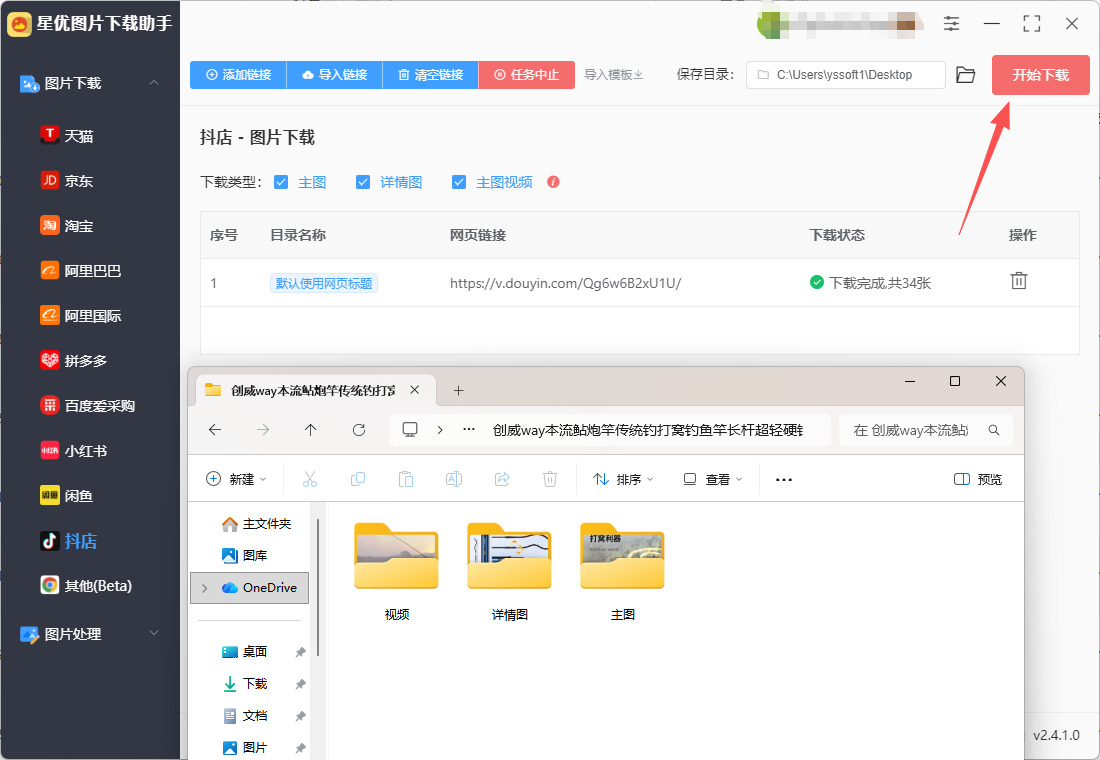Screen dimensions: 1100x760
Task: Open 文档 in Explorer quick access
Action: point(244,716)
